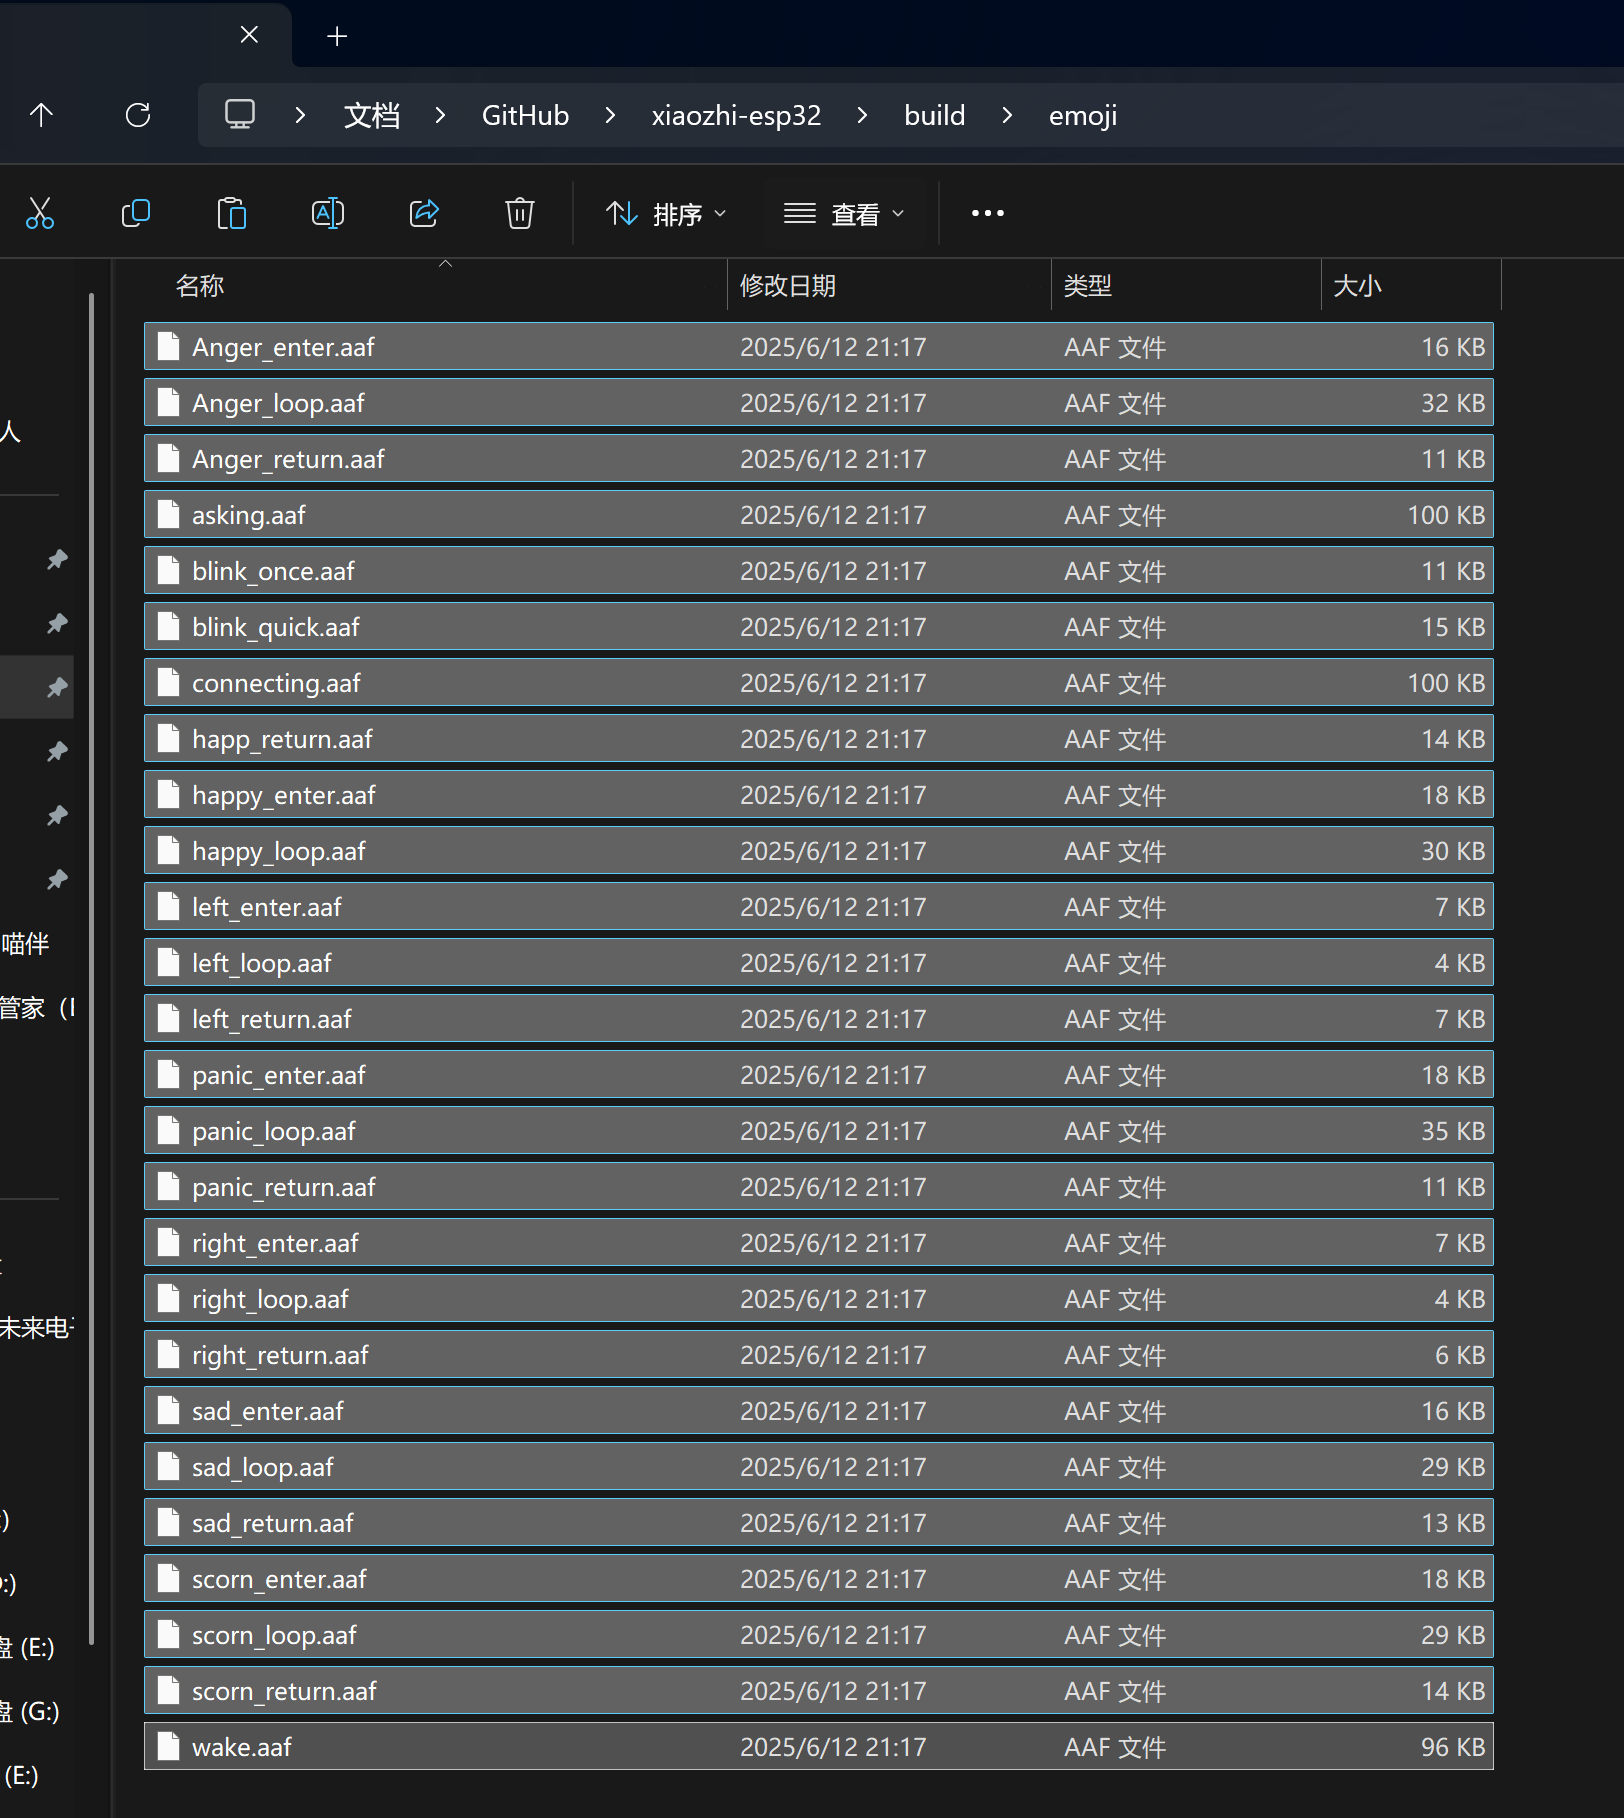Select the connecting.aaf file
This screenshot has width=1624, height=1818.
tap(276, 683)
